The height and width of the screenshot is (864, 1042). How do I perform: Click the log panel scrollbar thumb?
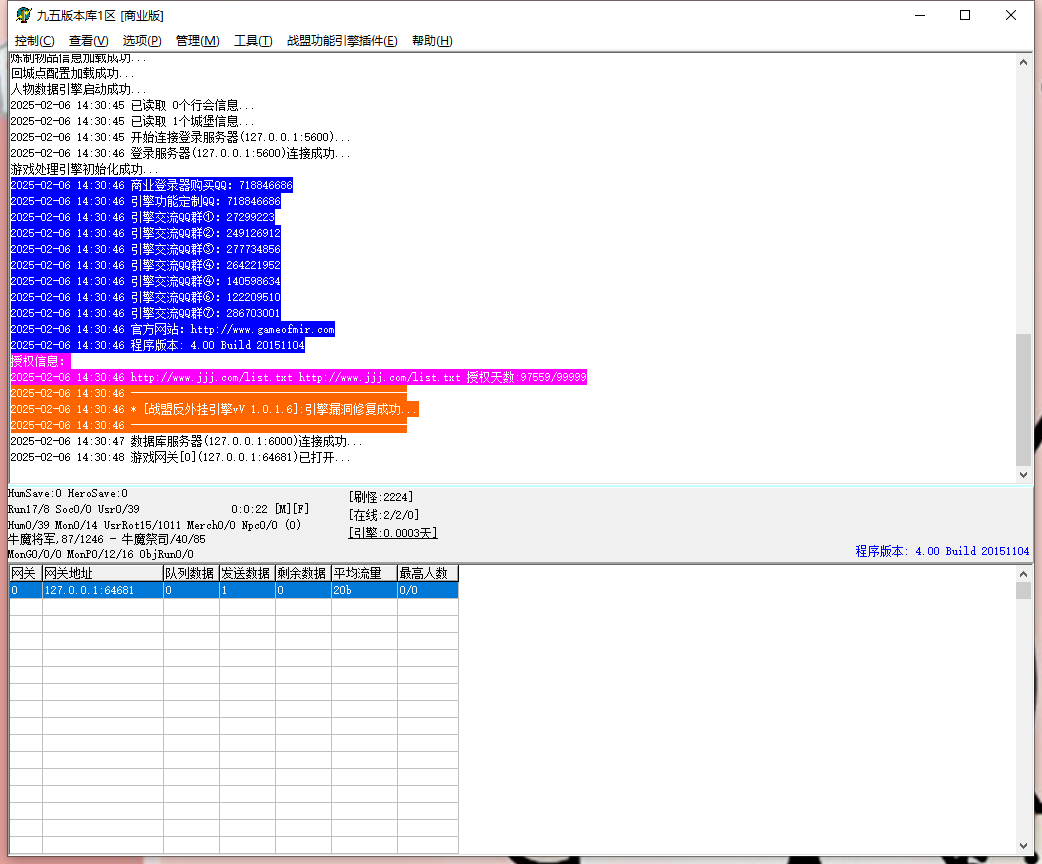[1023, 399]
